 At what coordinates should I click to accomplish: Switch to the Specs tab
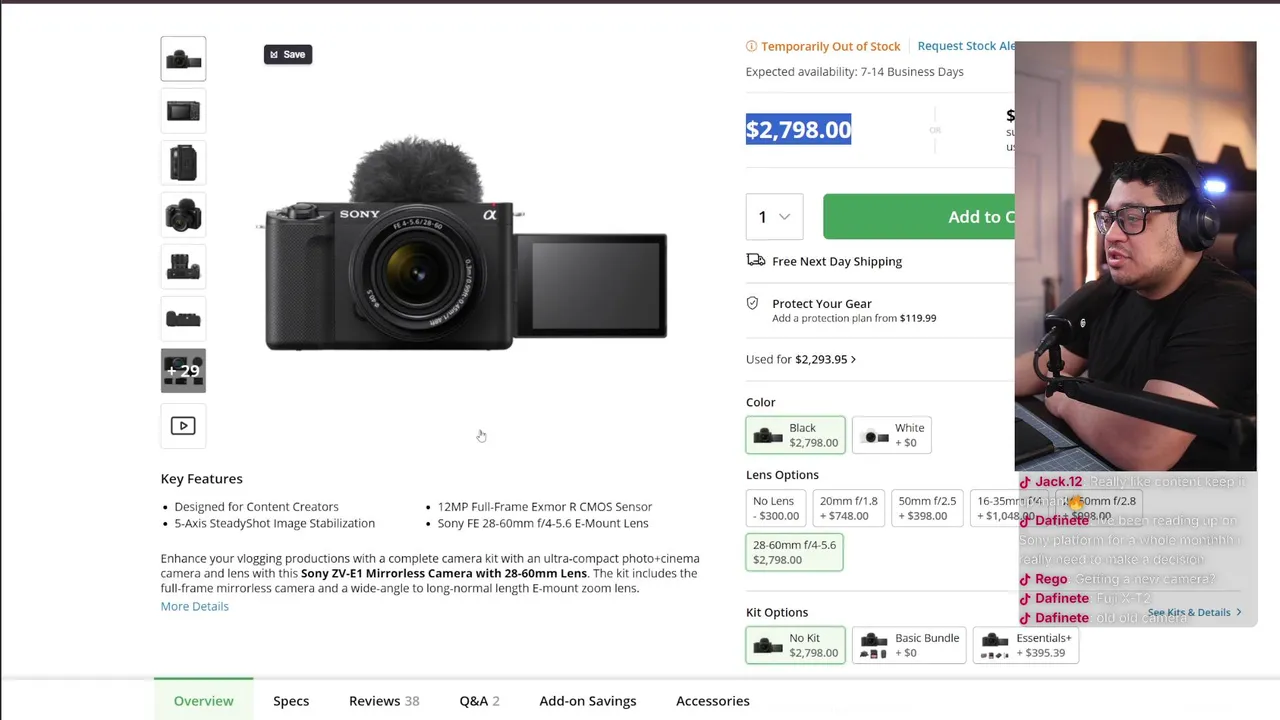click(291, 701)
